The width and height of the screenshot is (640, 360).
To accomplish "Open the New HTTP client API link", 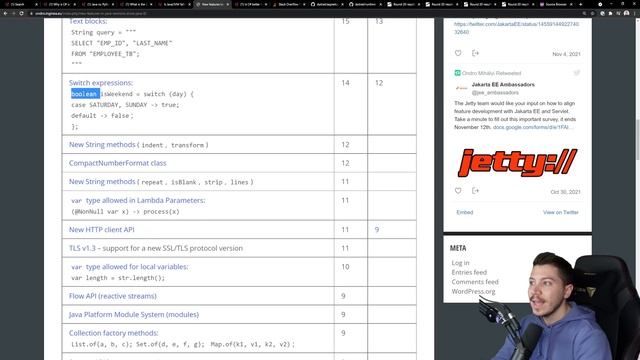I will 102,229.
